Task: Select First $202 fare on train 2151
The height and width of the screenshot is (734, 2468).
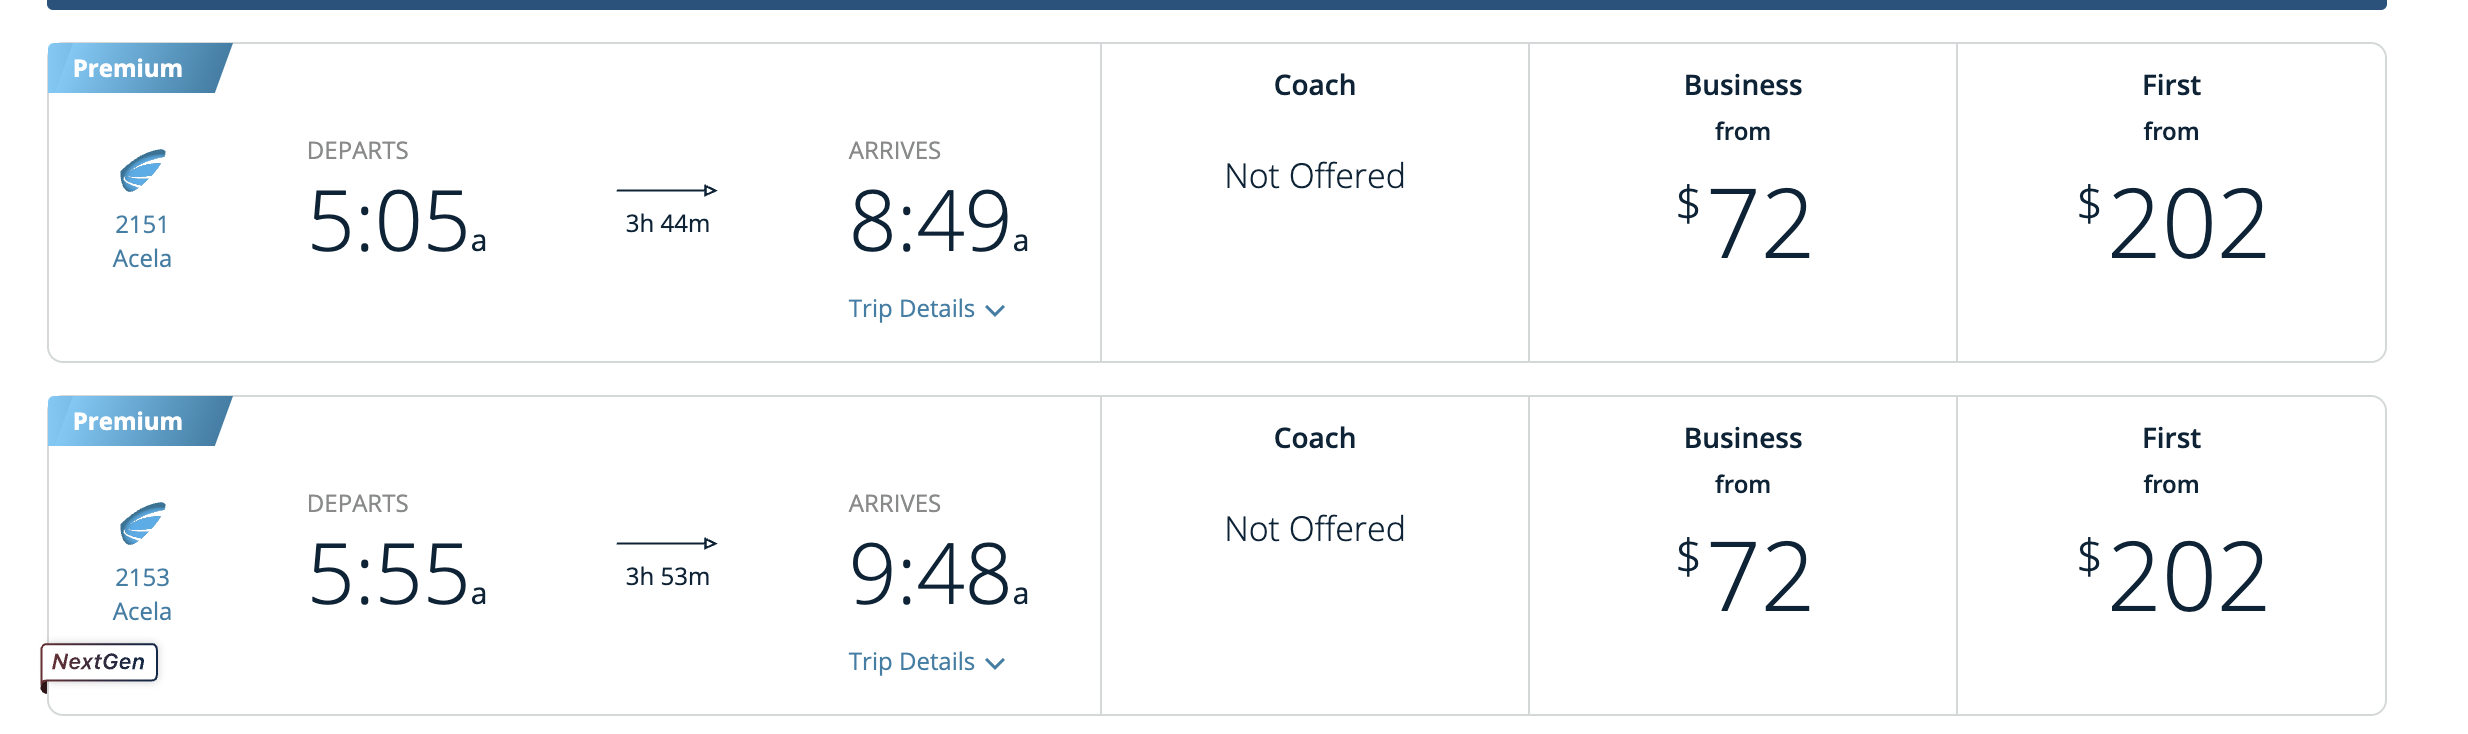Action: point(2171,222)
